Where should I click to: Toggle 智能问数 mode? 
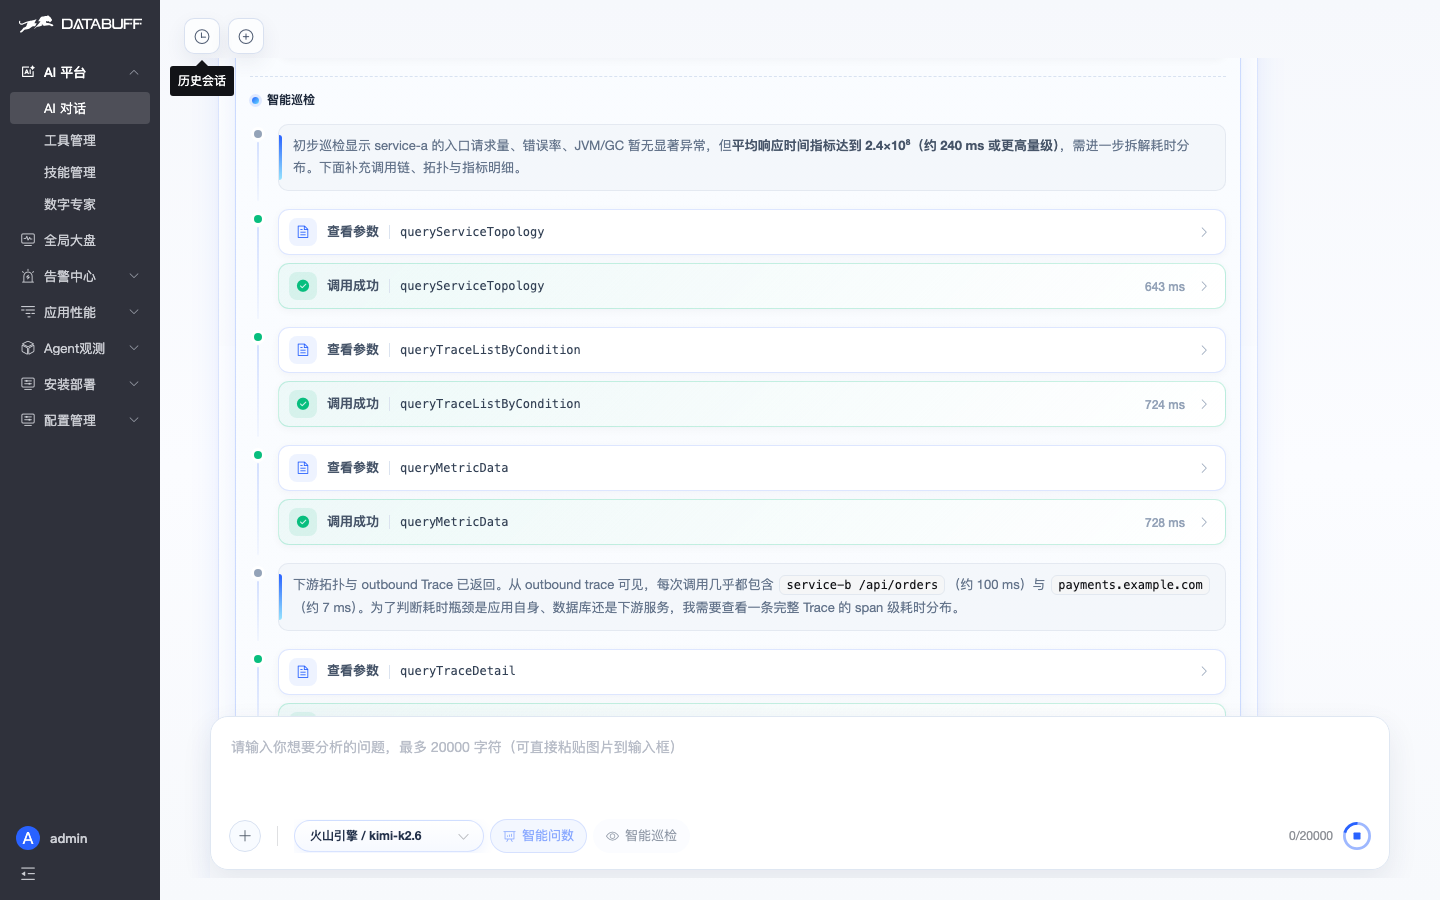click(x=538, y=836)
